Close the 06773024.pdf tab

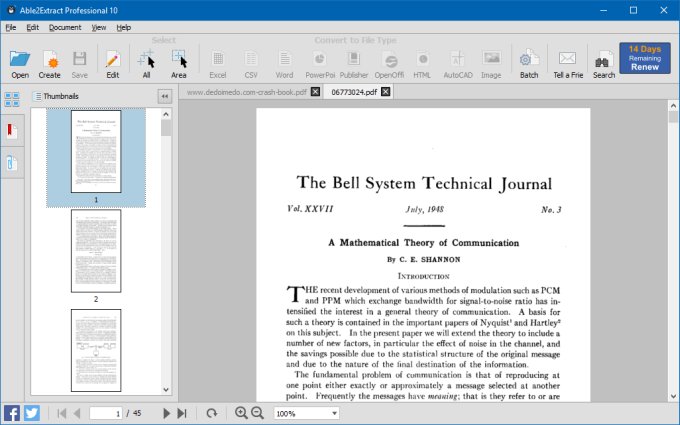point(386,92)
